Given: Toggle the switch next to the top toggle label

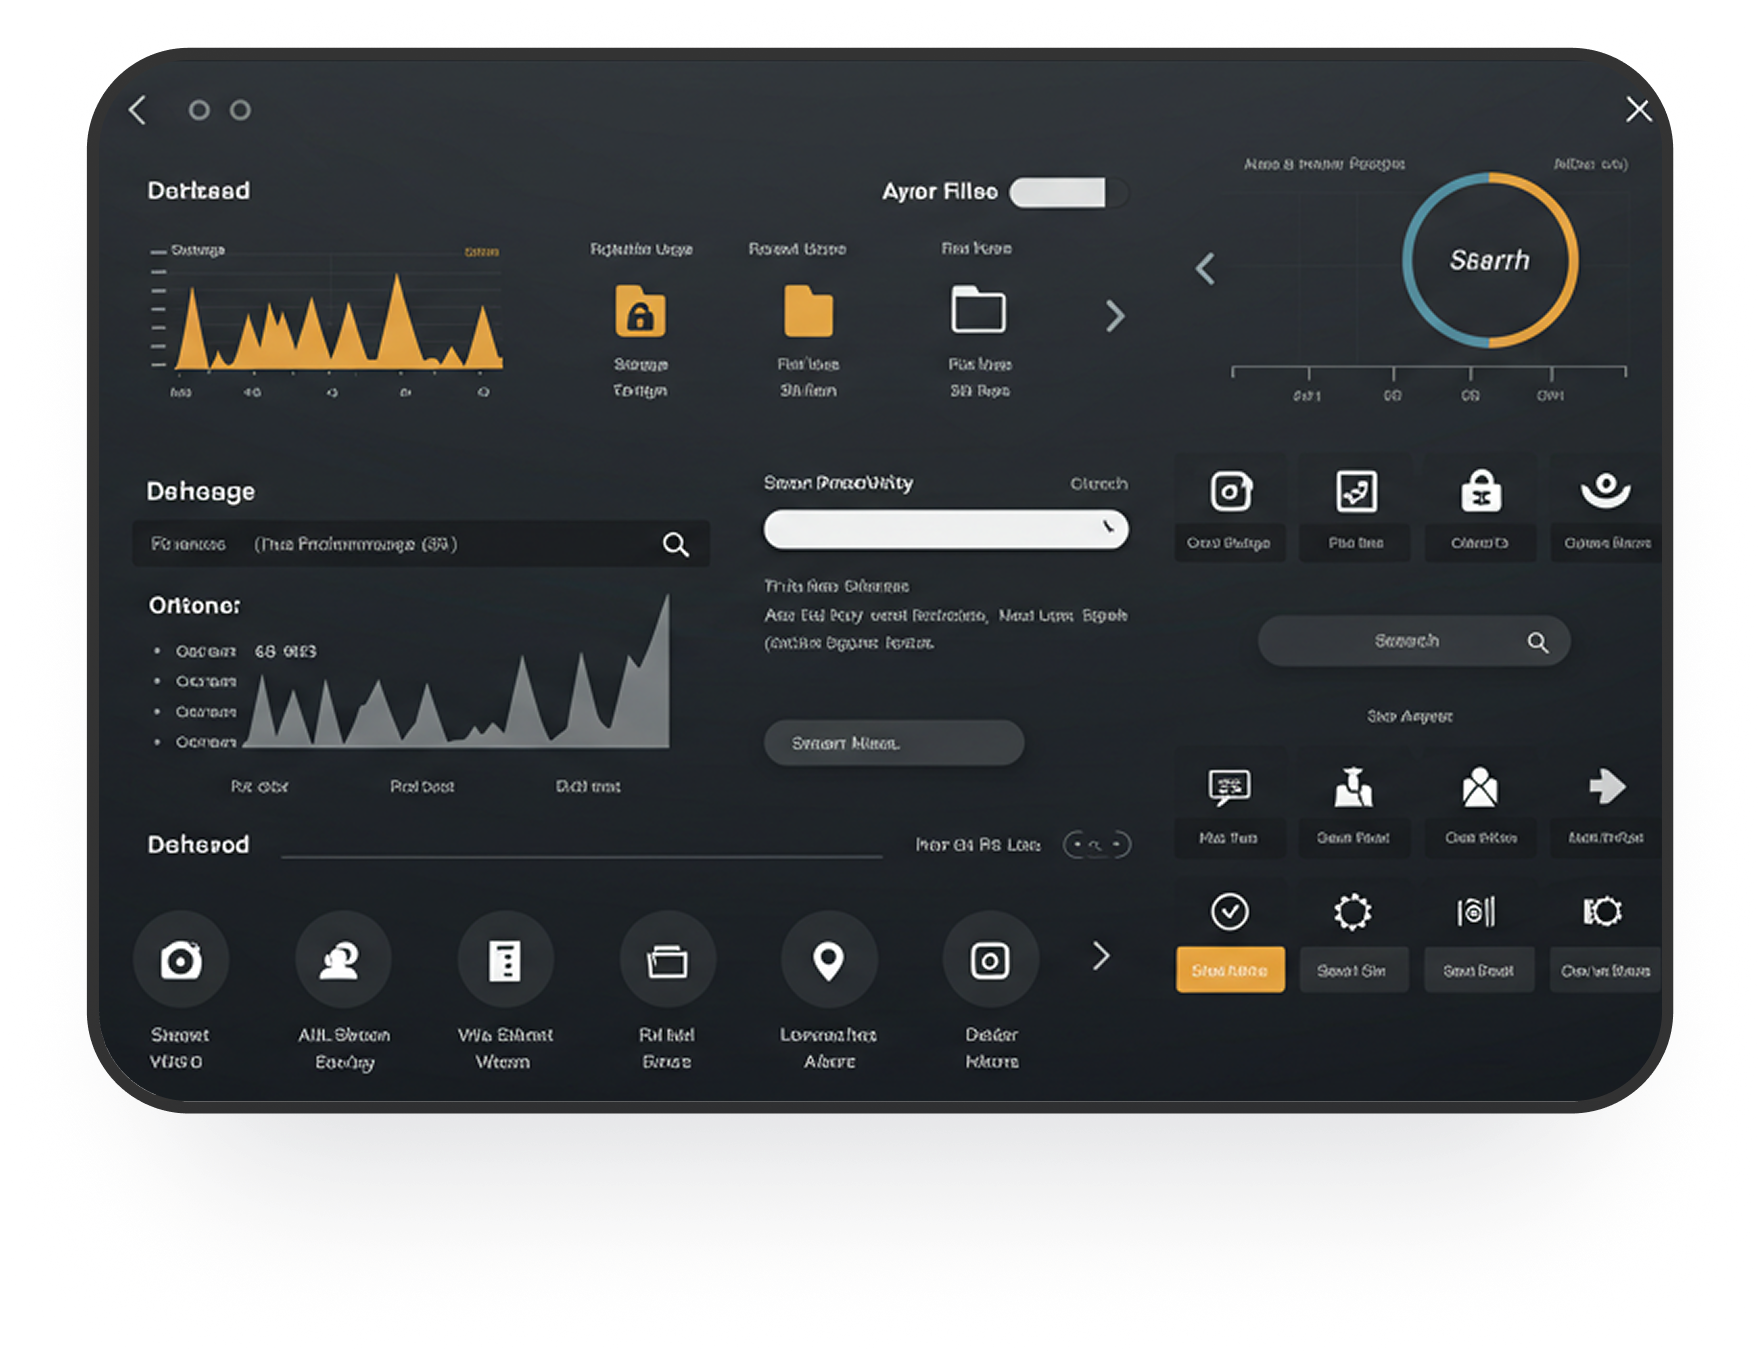Looking at the screenshot, I should tap(1065, 192).
